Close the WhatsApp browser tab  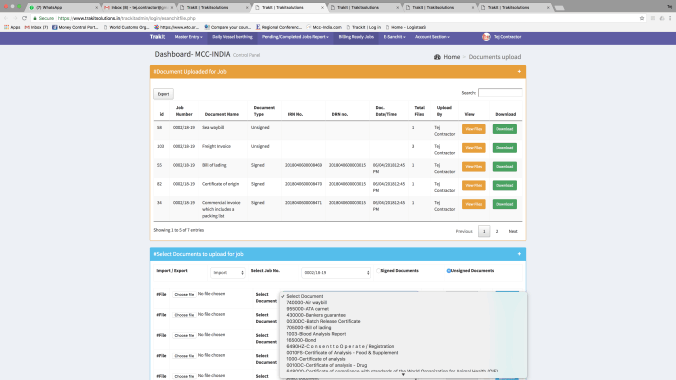[96, 8]
